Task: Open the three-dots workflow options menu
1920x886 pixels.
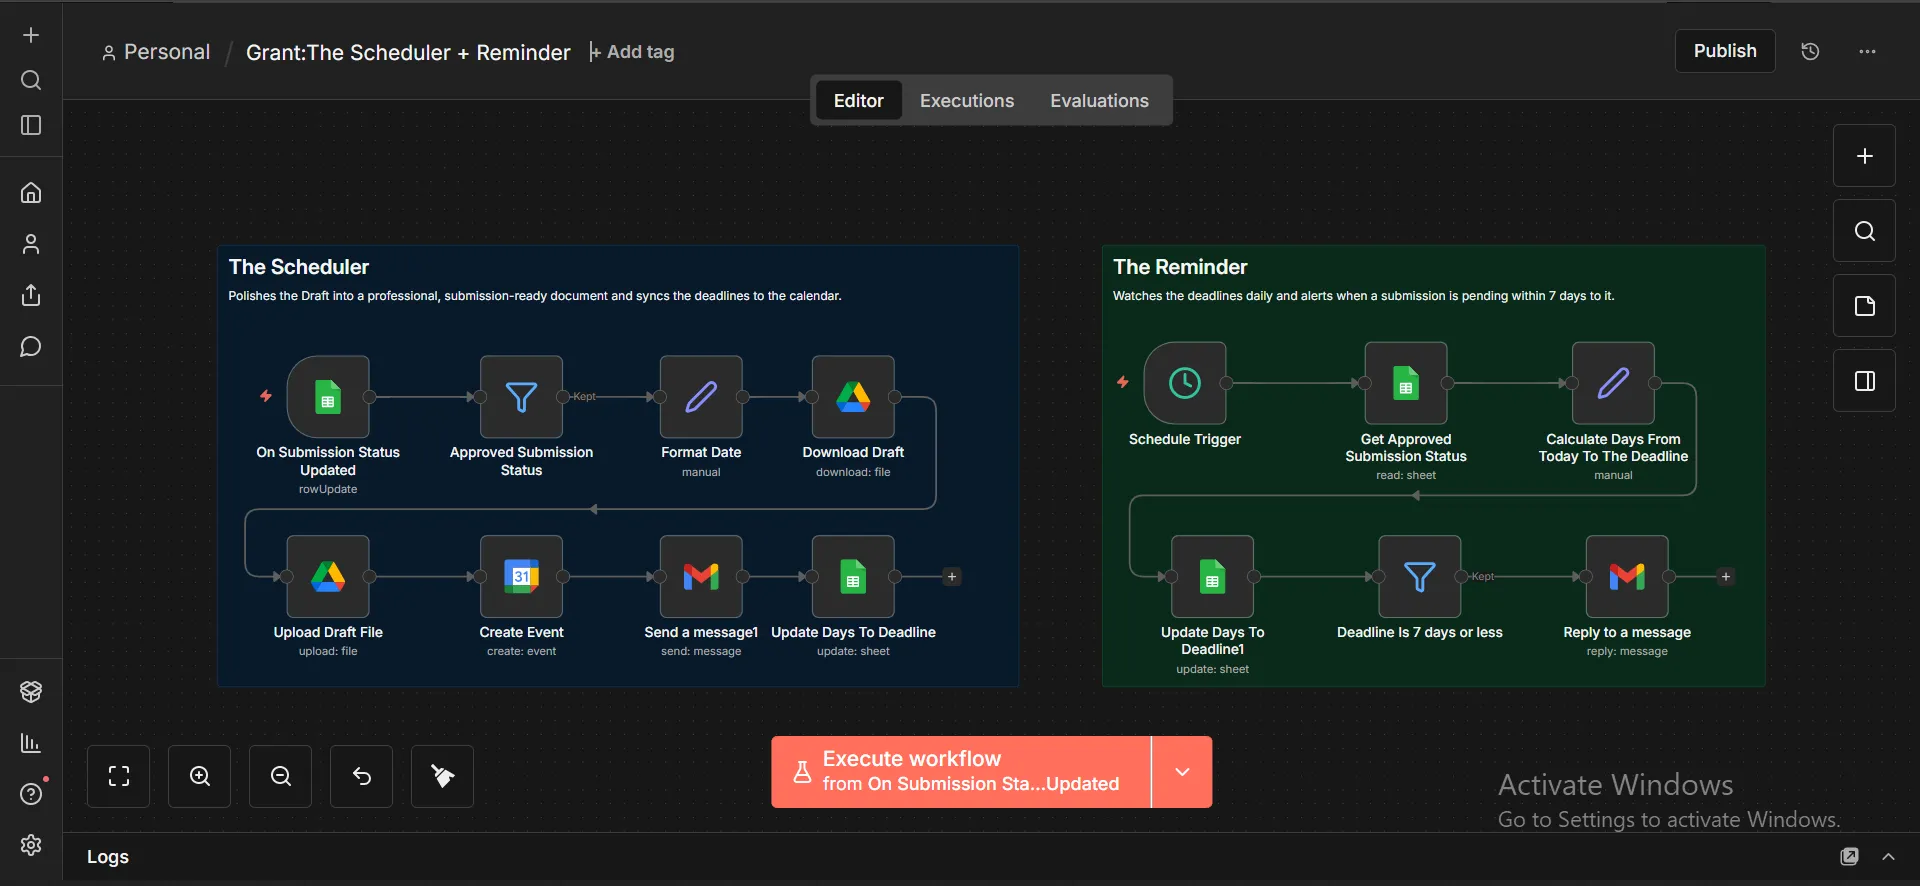Action: 1867,52
